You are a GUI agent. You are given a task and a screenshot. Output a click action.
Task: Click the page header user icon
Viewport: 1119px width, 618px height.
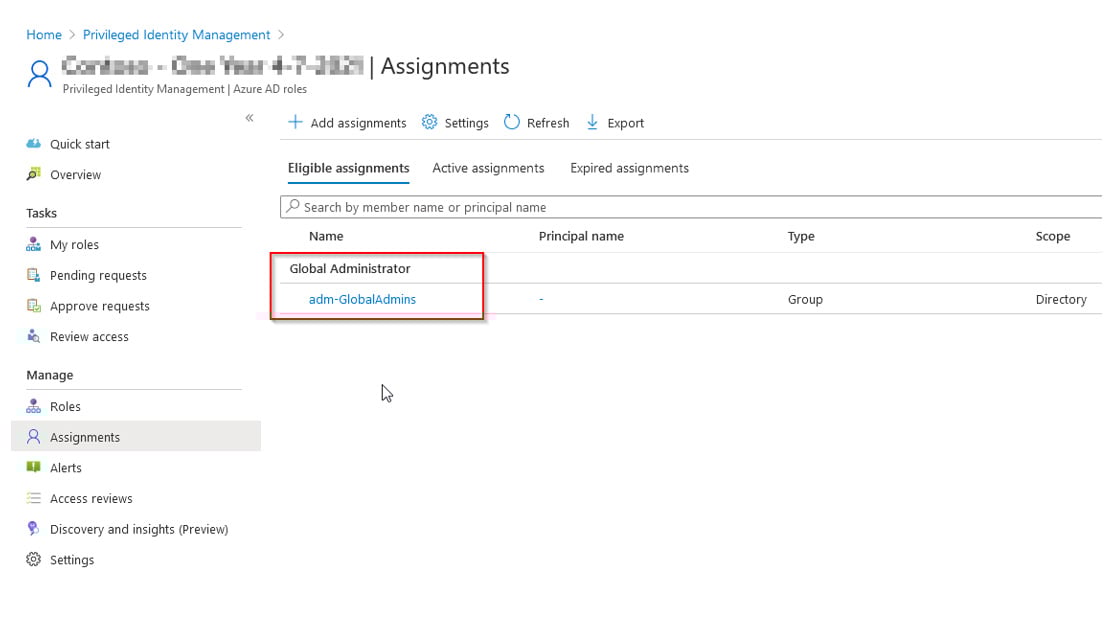(40, 74)
